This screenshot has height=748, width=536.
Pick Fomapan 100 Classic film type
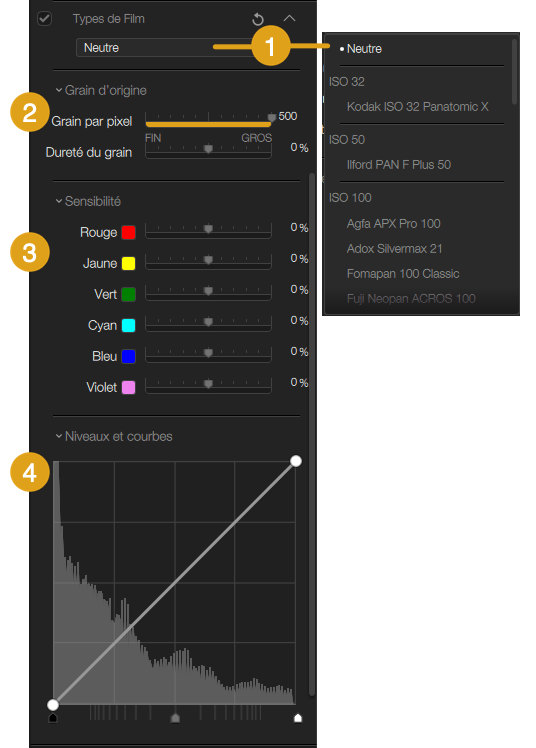pyautogui.click(x=403, y=273)
